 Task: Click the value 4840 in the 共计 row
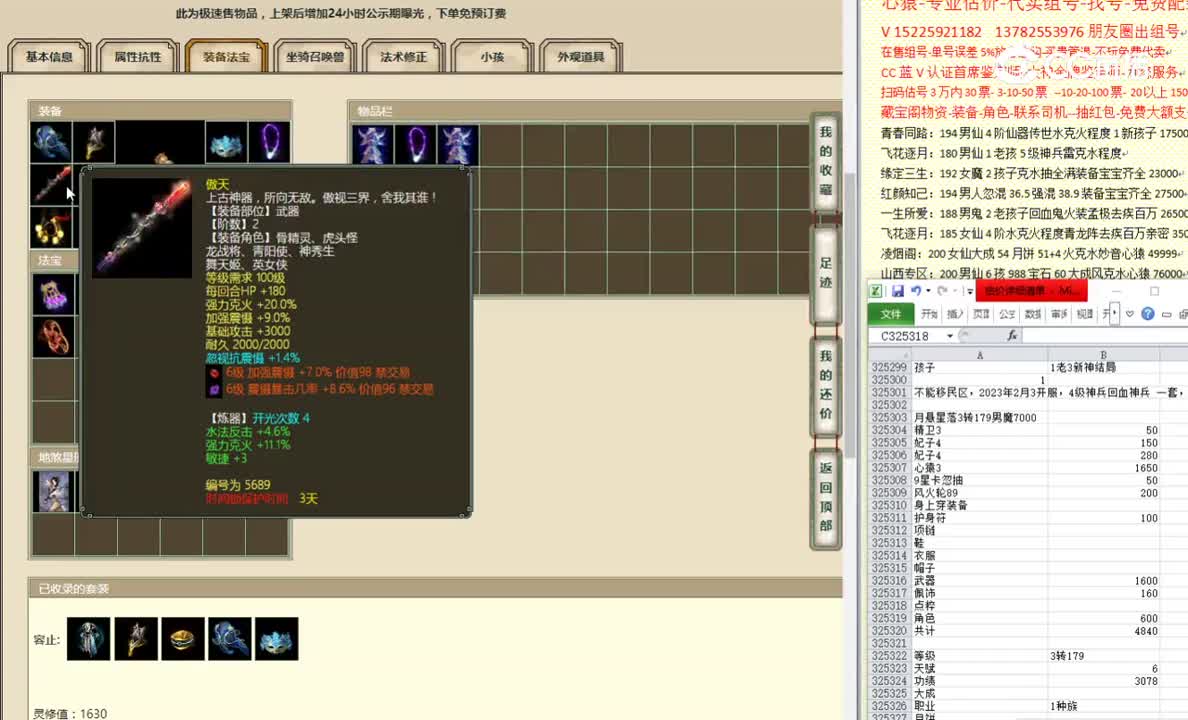coord(1103,631)
